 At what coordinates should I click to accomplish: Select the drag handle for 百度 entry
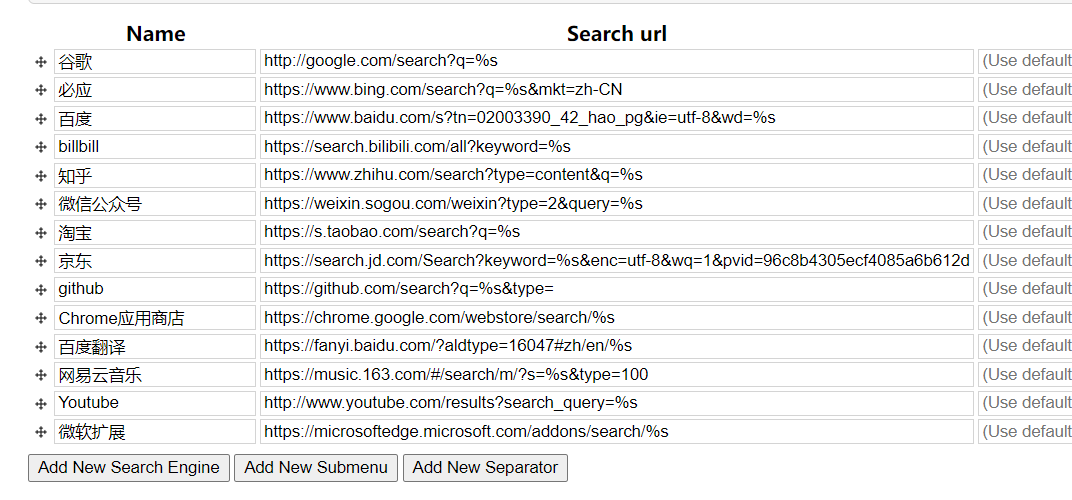pyautogui.click(x=41, y=119)
